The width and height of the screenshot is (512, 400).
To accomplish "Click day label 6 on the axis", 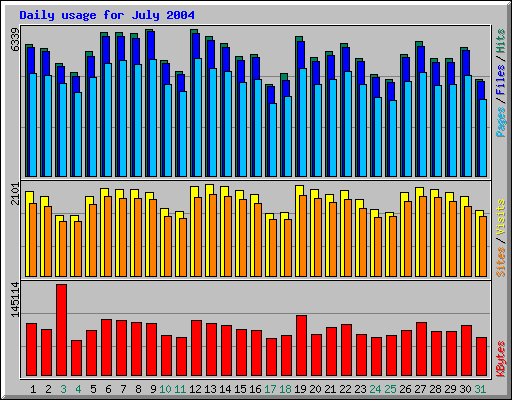I will pyautogui.click(x=108, y=389).
